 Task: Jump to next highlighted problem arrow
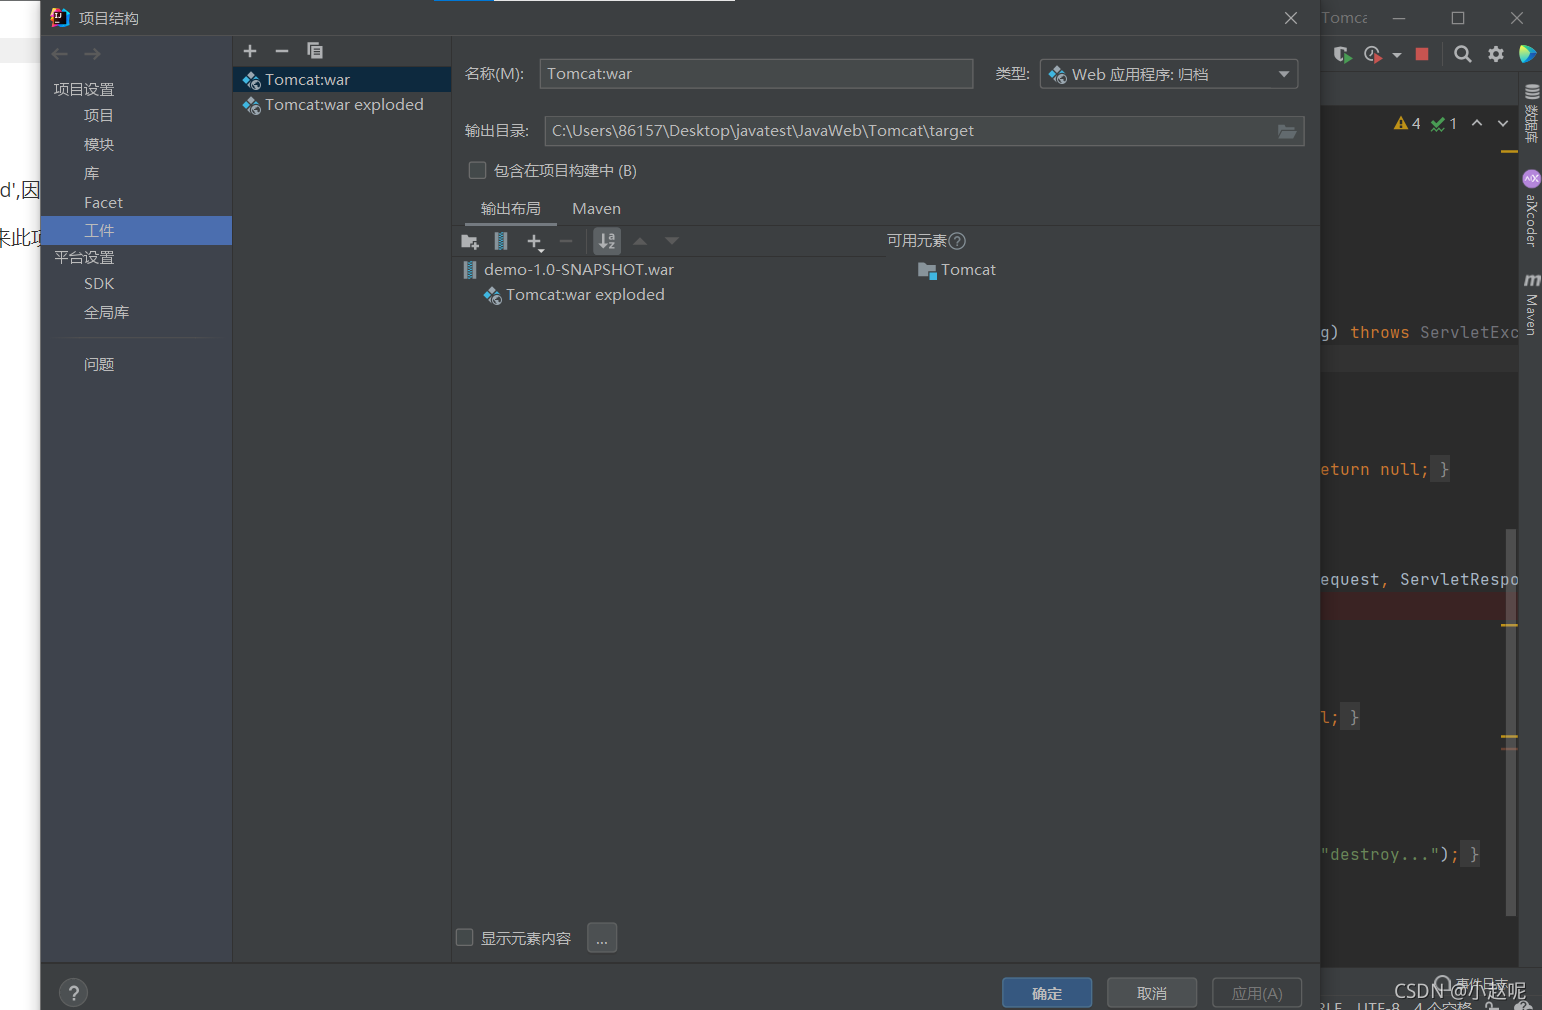[1503, 123]
